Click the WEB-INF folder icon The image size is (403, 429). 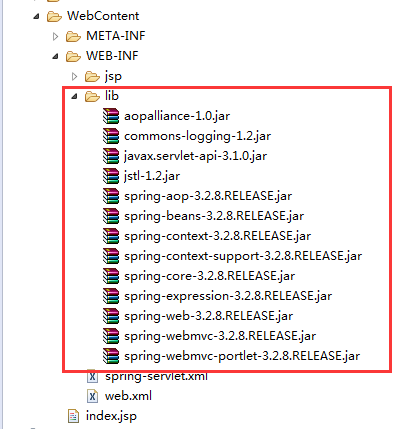tap(73, 56)
